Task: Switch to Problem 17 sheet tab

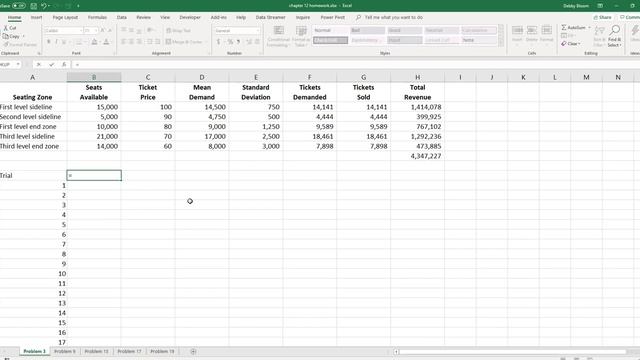Action: [x=129, y=351]
